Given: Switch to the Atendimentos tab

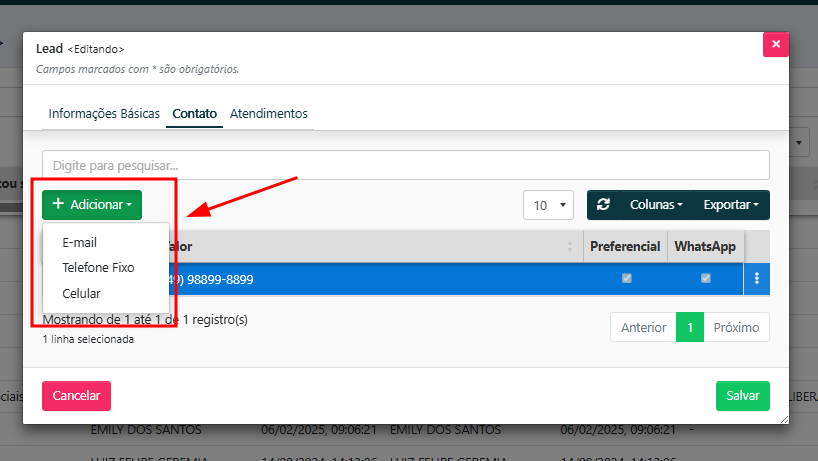Looking at the screenshot, I should 268,114.
